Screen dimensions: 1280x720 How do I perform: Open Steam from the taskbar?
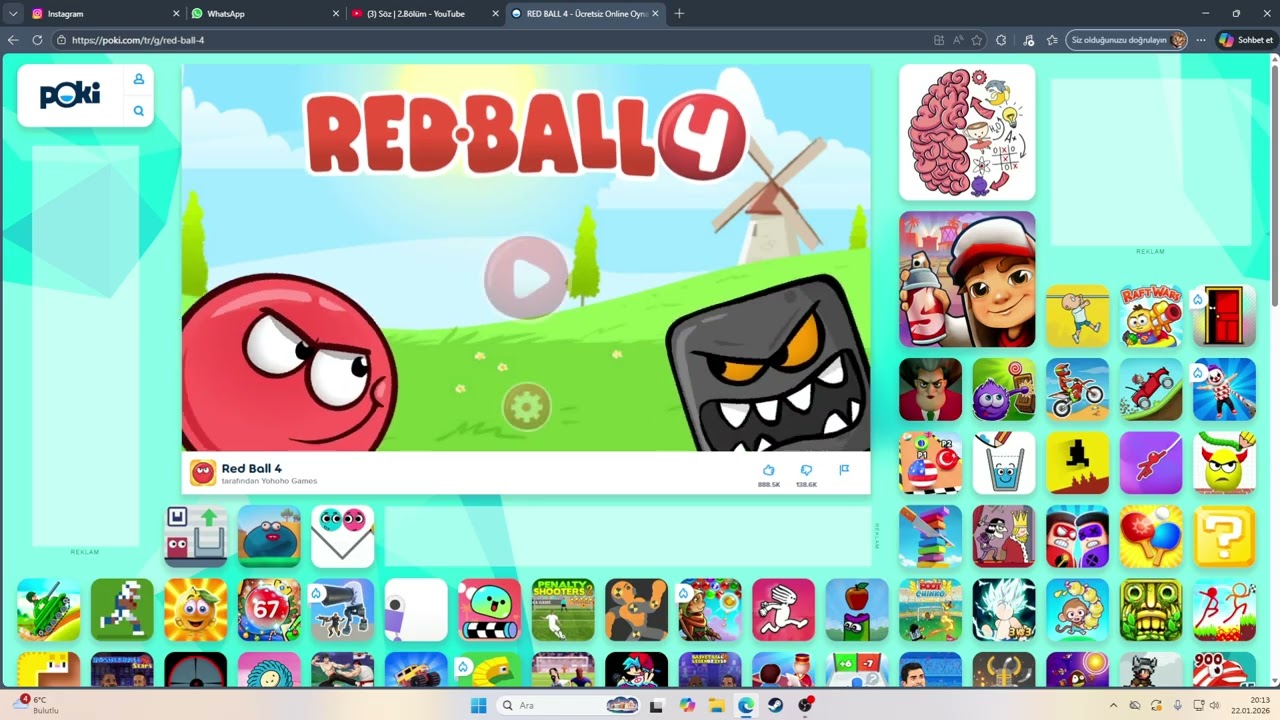pyautogui.click(x=775, y=705)
